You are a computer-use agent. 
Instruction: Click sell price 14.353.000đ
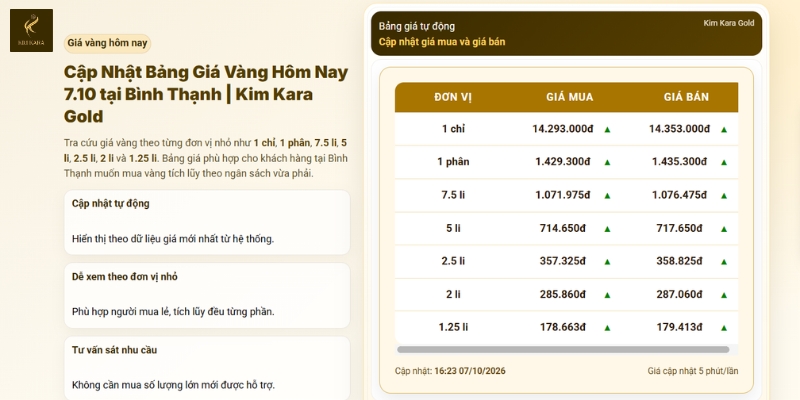[x=679, y=129]
